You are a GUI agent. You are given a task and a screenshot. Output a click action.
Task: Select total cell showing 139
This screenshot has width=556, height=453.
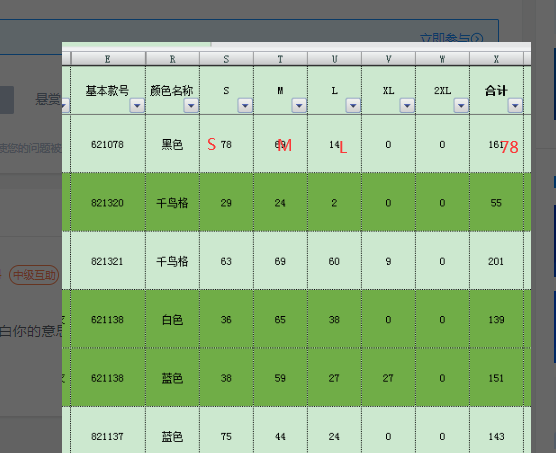pyautogui.click(x=496, y=319)
